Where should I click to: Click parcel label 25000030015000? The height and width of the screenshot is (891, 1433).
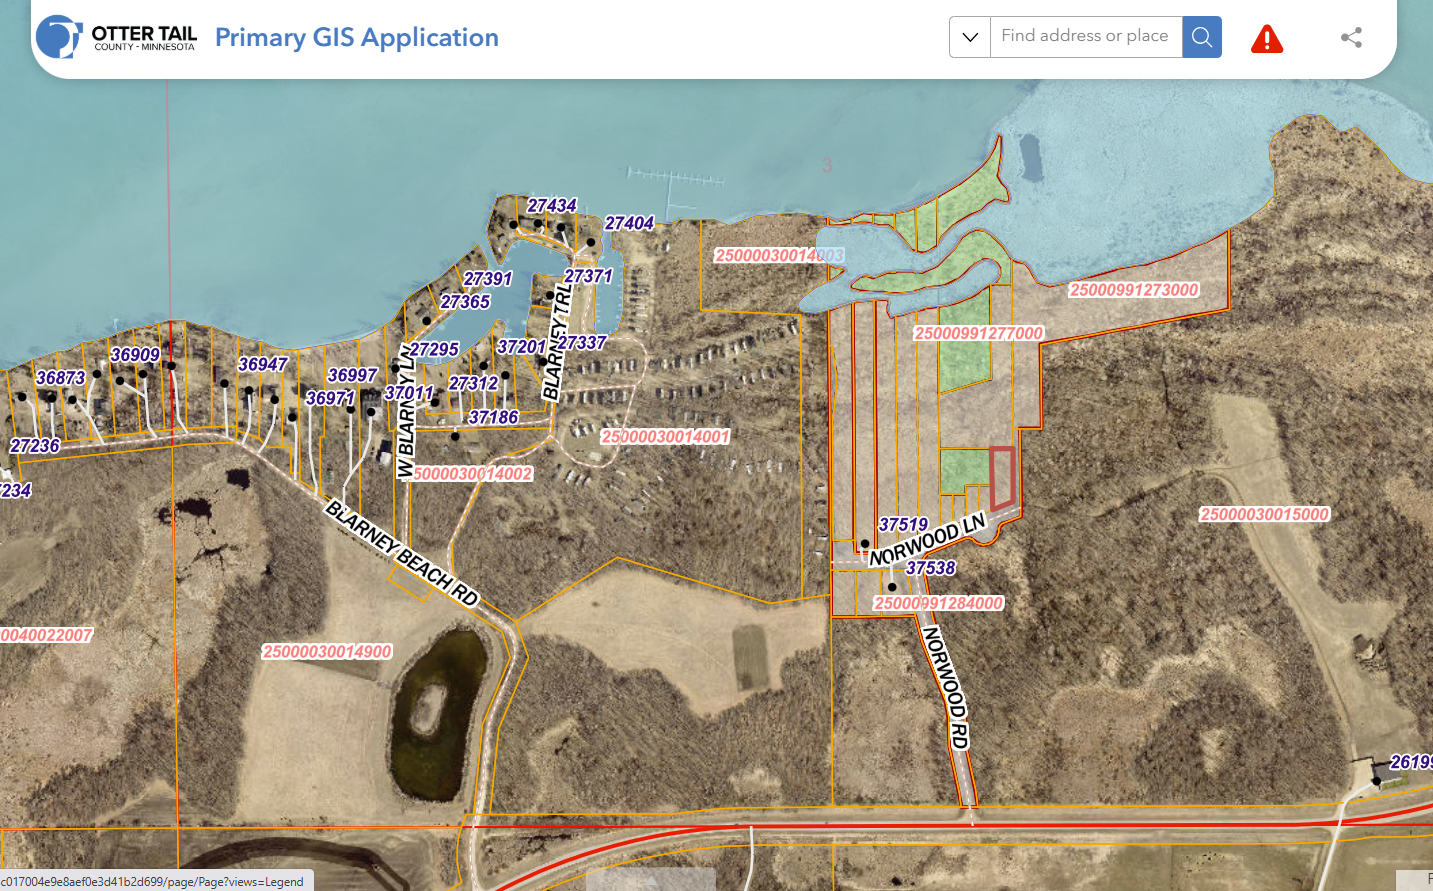[1264, 514]
